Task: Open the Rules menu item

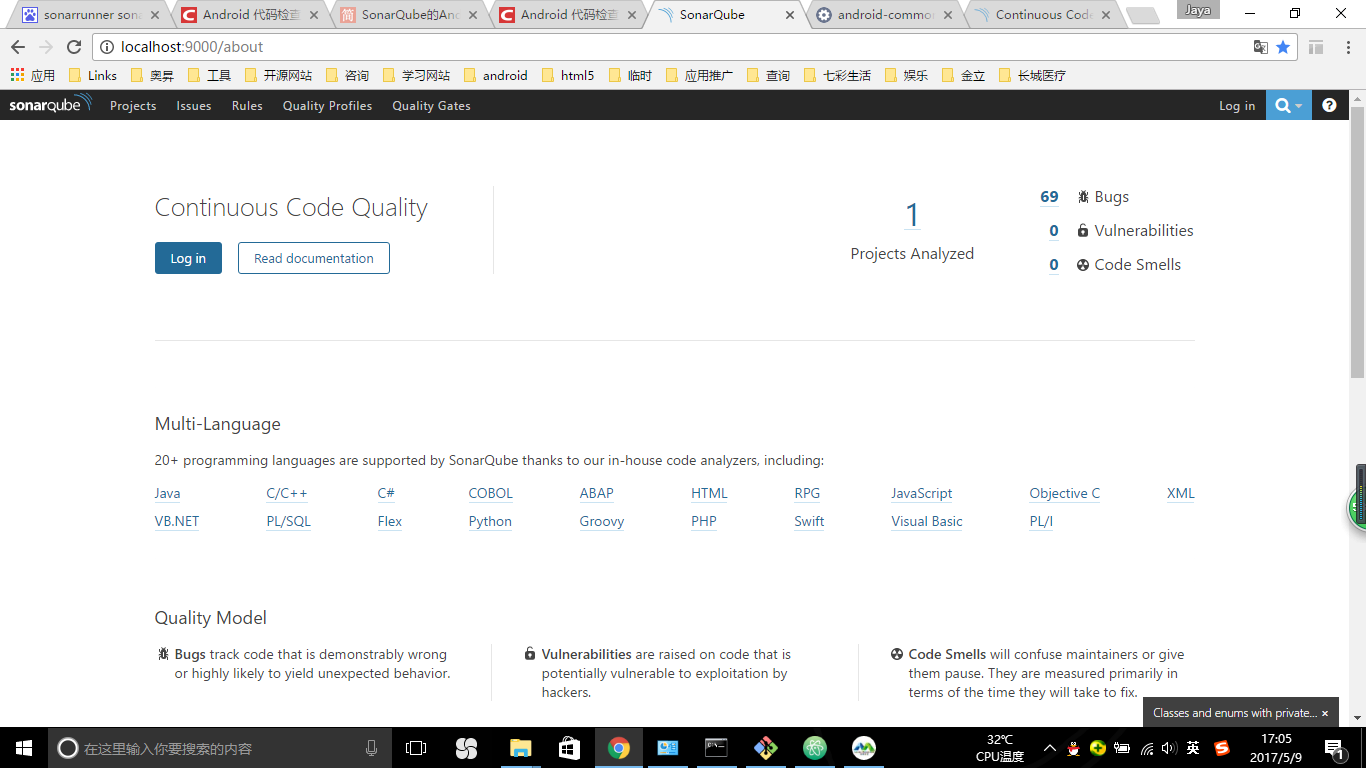Action: point(247,105)
